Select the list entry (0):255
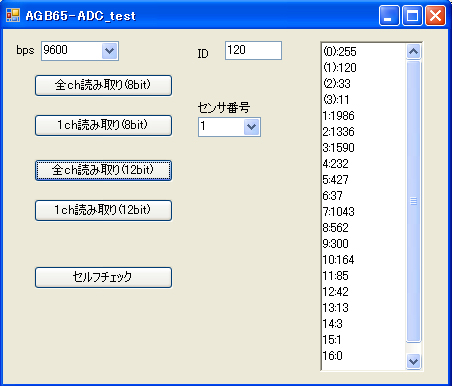Viewport: 452px width, 386px height. pyautogui.click(x=364, y=52)
